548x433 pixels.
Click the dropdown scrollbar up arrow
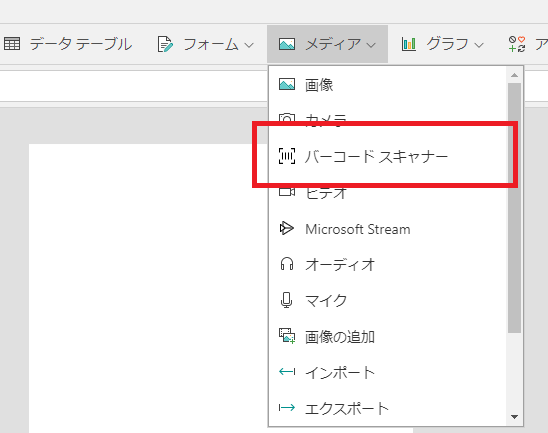pyautogui.click(x=514, y=75)
